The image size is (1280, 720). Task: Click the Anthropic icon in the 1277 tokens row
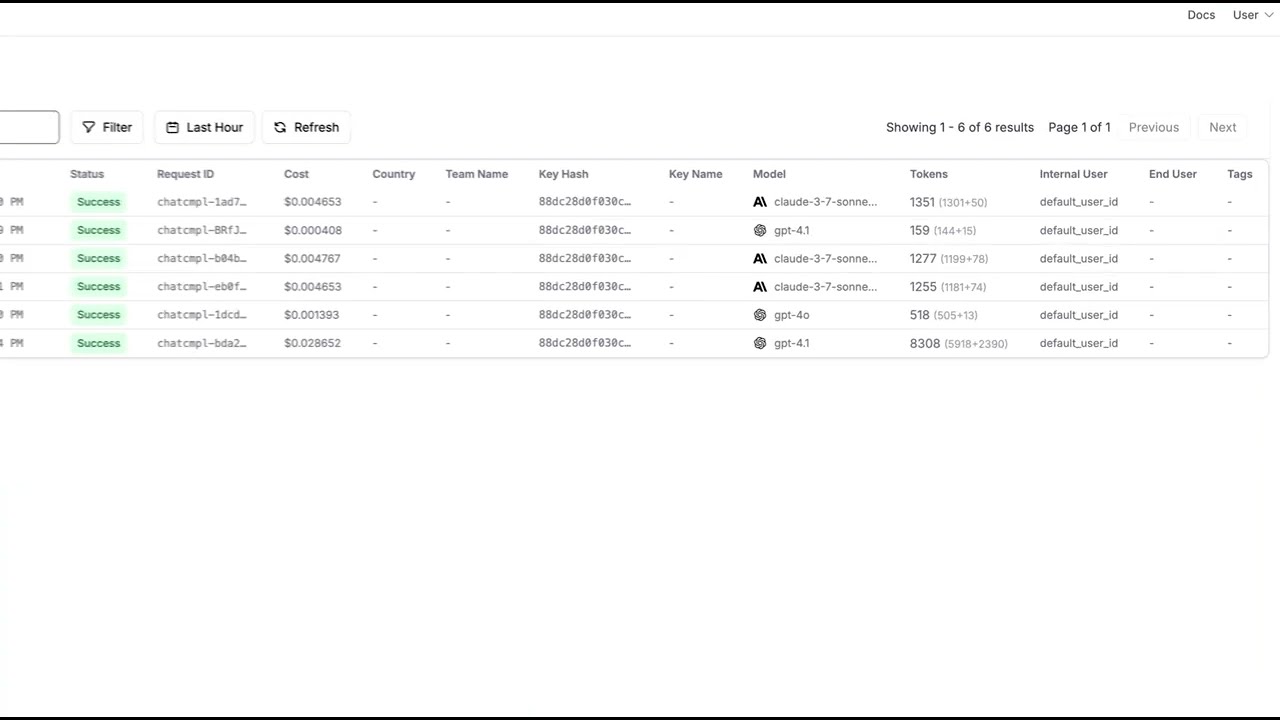(760, 258)
